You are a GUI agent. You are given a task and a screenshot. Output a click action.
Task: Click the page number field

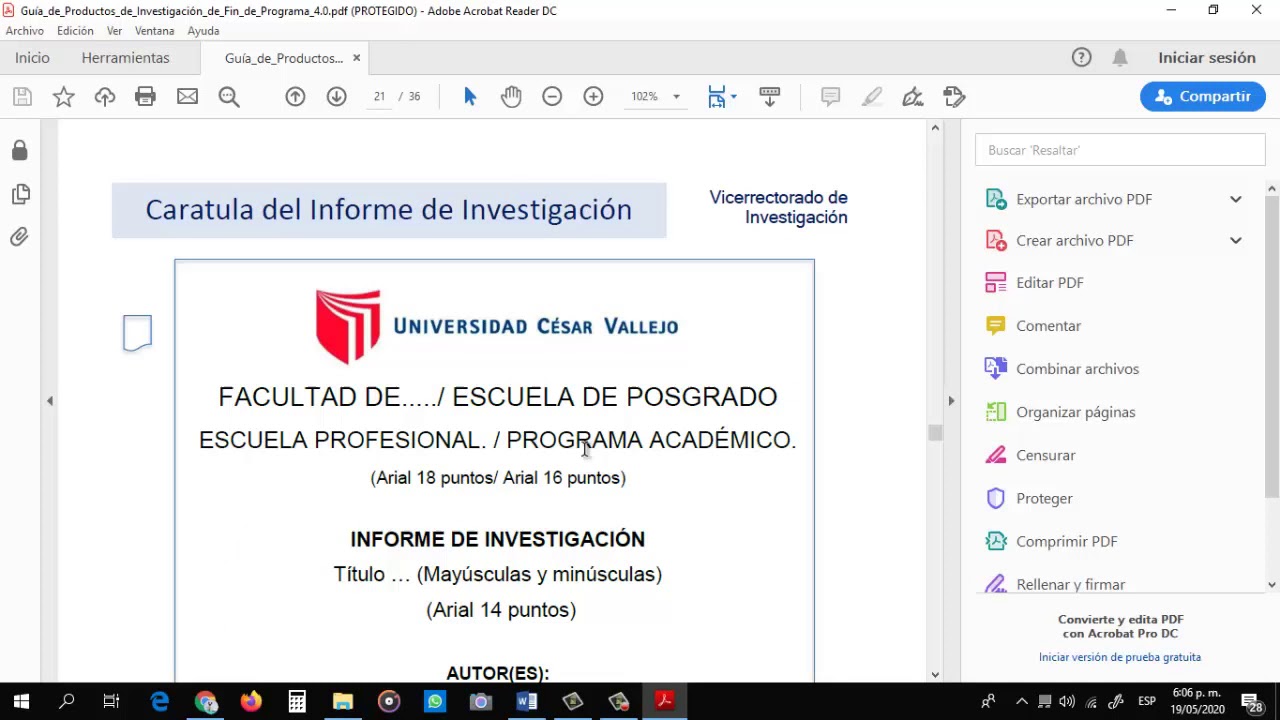point(380,97)
